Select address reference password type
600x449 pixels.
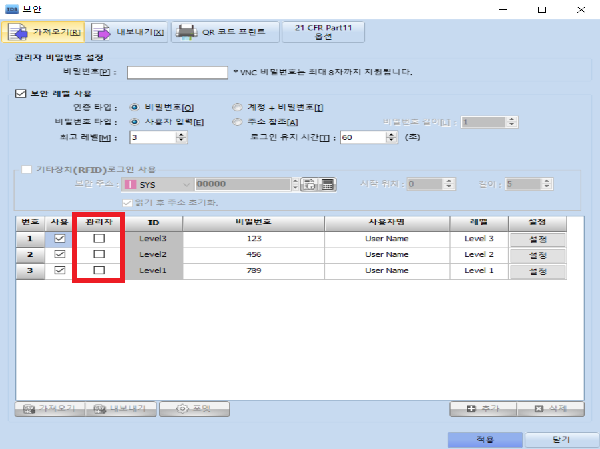point(237,122)
